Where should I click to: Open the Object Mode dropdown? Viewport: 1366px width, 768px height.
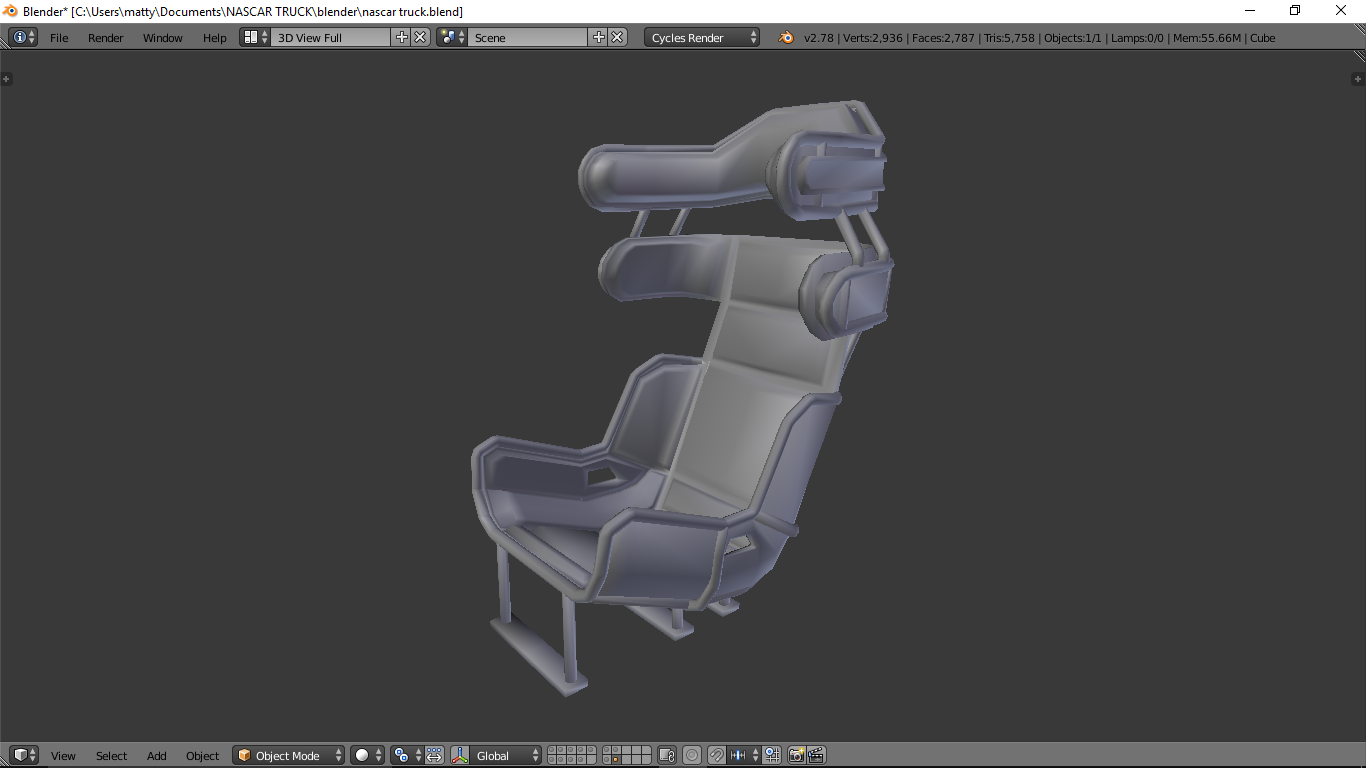click(289, 755)
